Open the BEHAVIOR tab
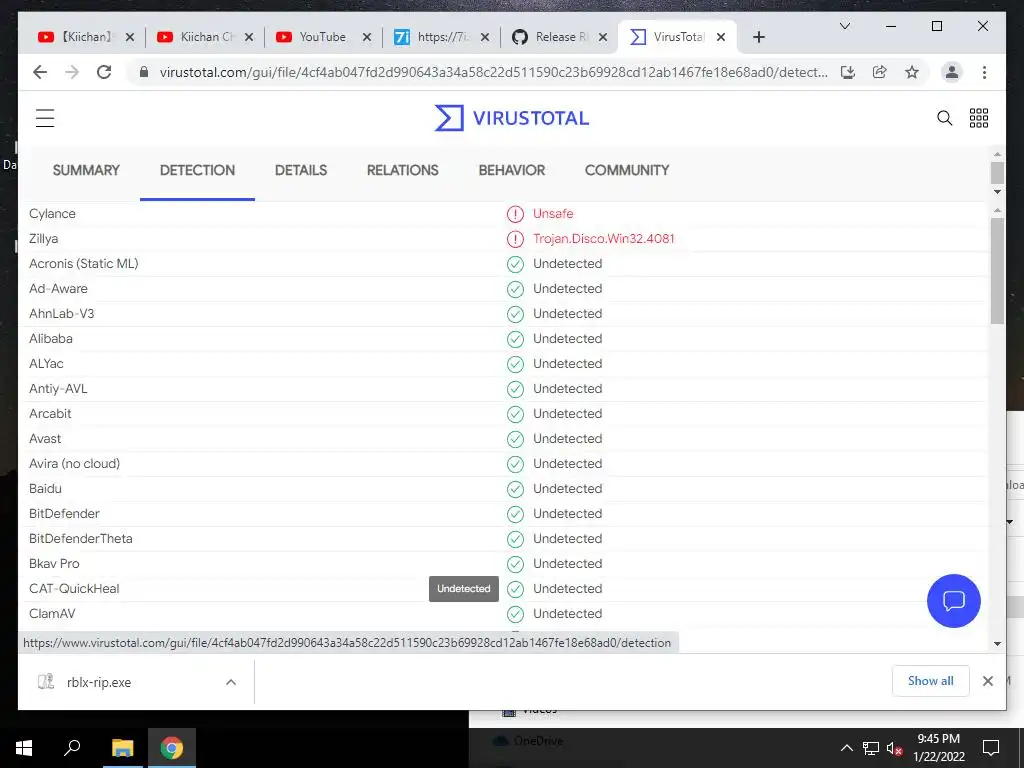 (x=511, y=170)
